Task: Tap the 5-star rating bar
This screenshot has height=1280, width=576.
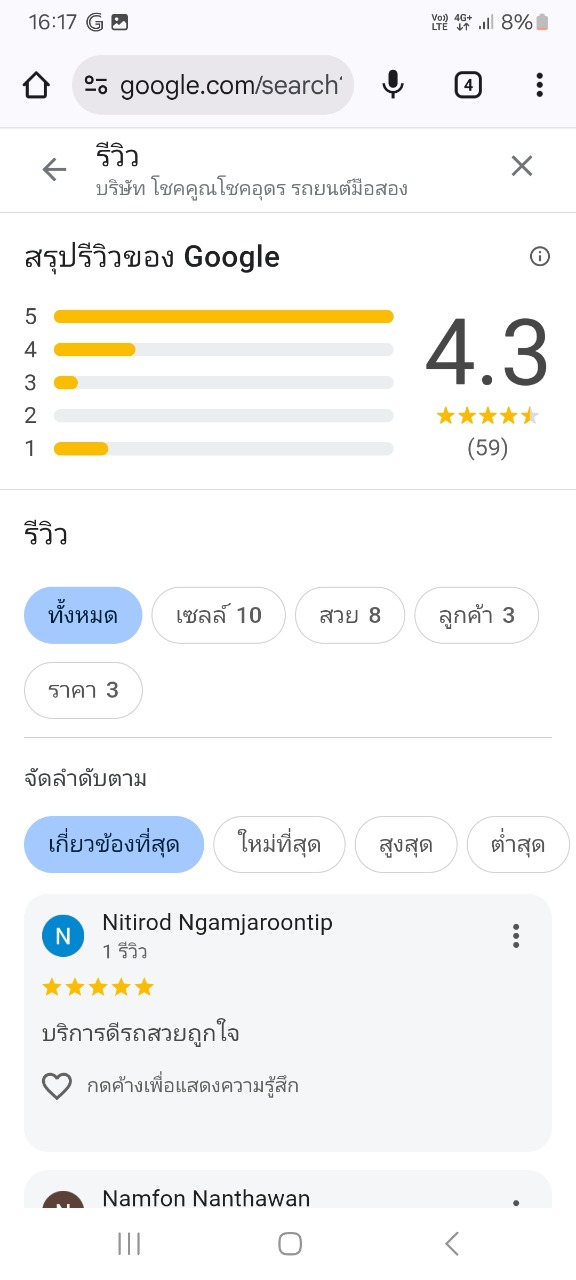Action: point(224,317)
